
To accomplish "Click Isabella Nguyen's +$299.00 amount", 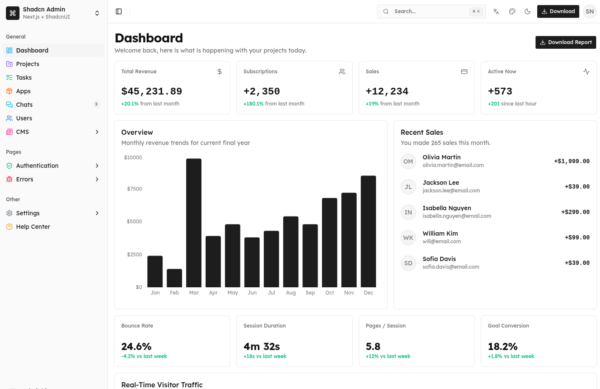I will pos(575,212).
